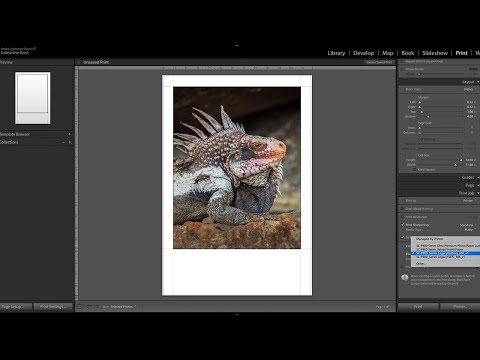Select the Print module tab
The height and width of the screenshot is (360, 480).
coord(461,53)
